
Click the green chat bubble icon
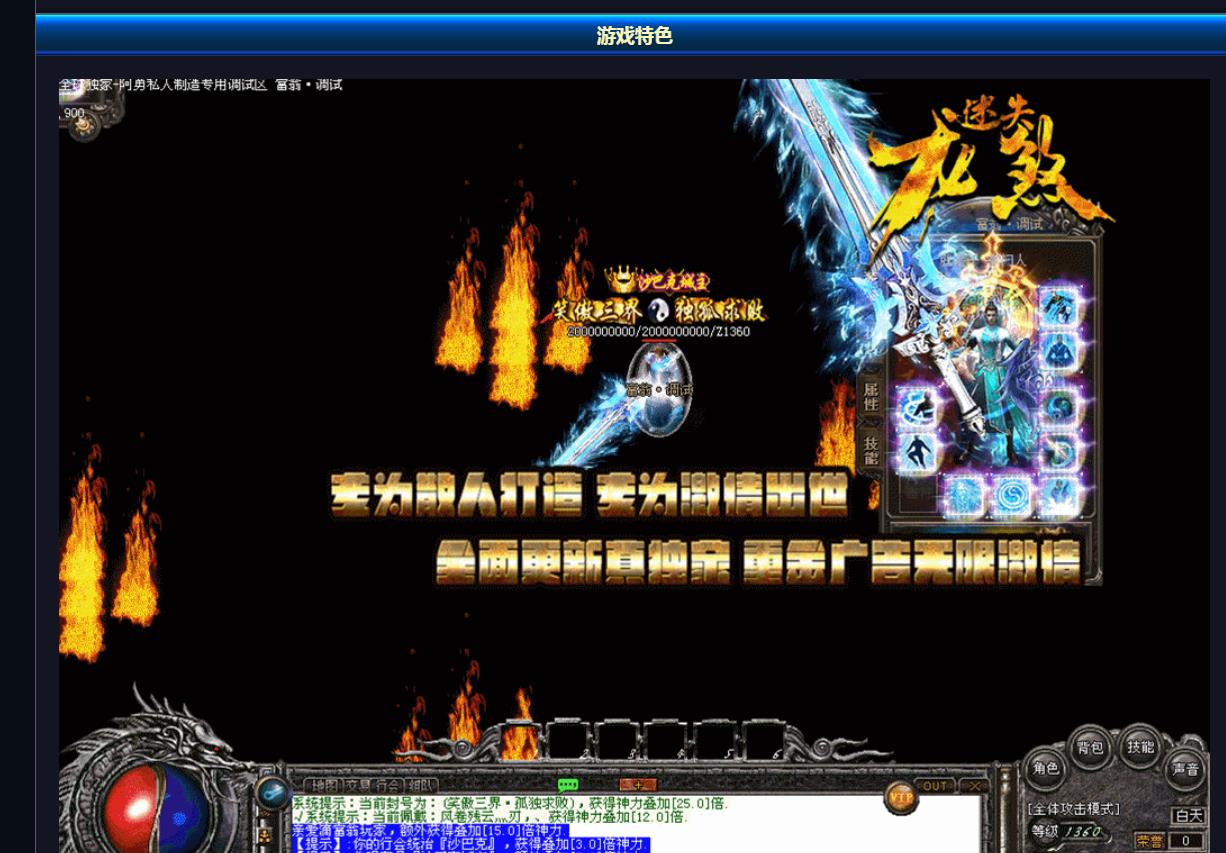click(568, 785)
